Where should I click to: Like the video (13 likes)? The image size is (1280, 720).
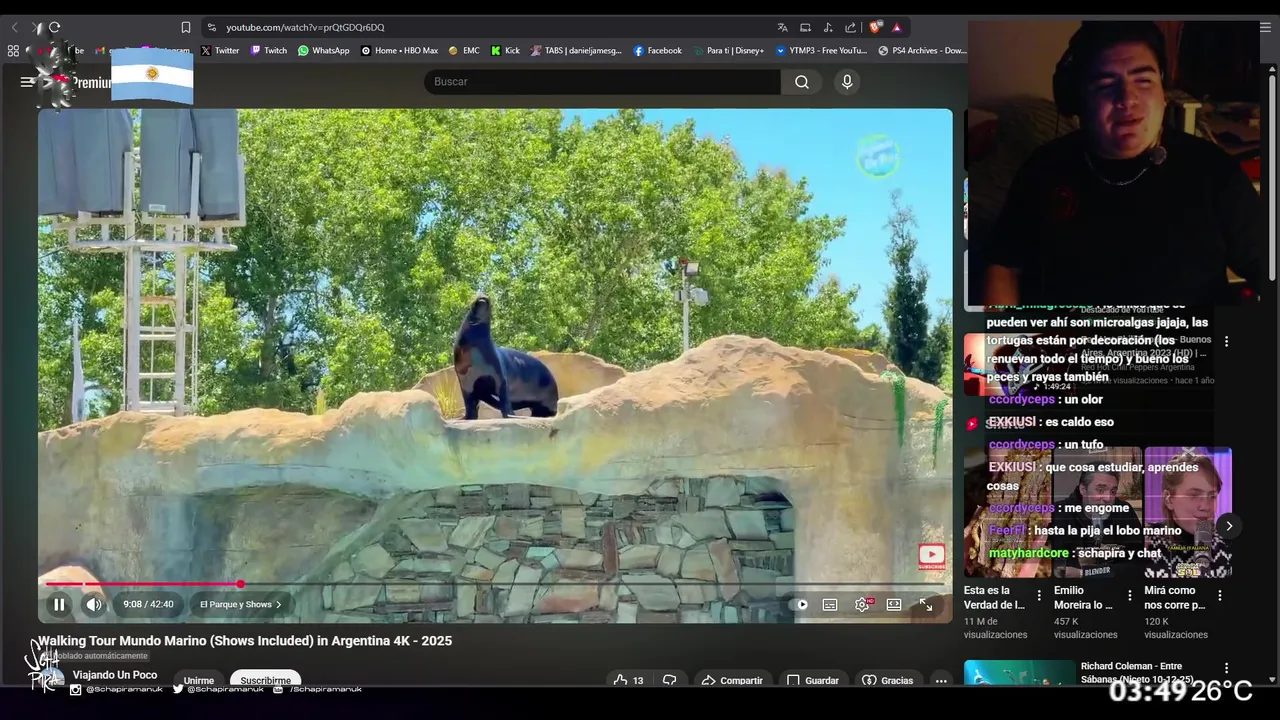[629, 680]
